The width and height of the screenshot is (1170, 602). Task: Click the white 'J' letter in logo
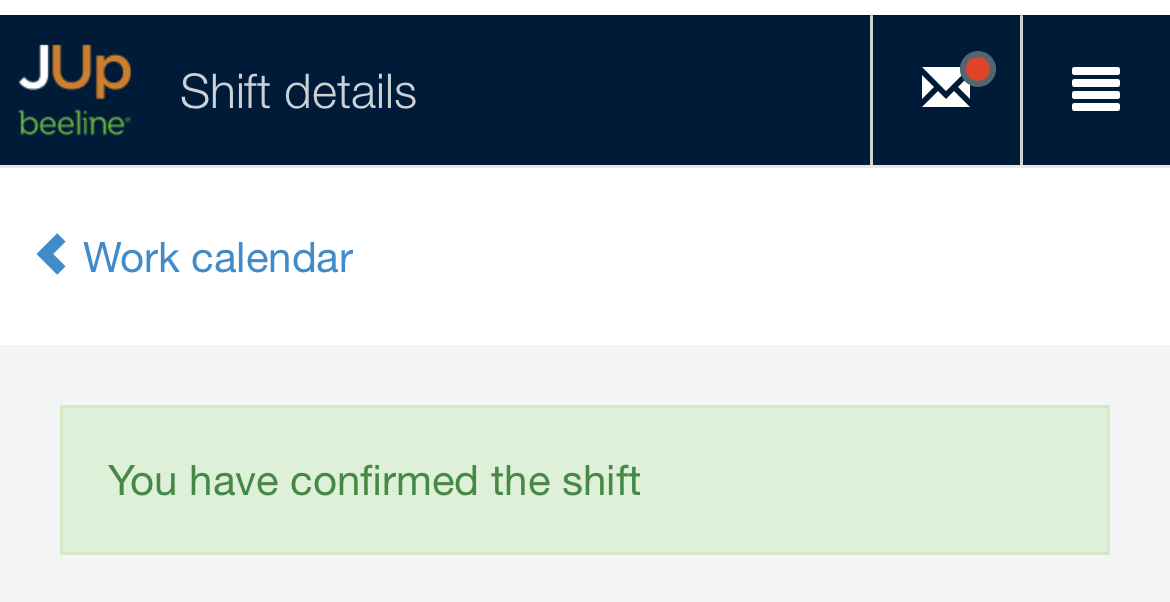(36, 70)
